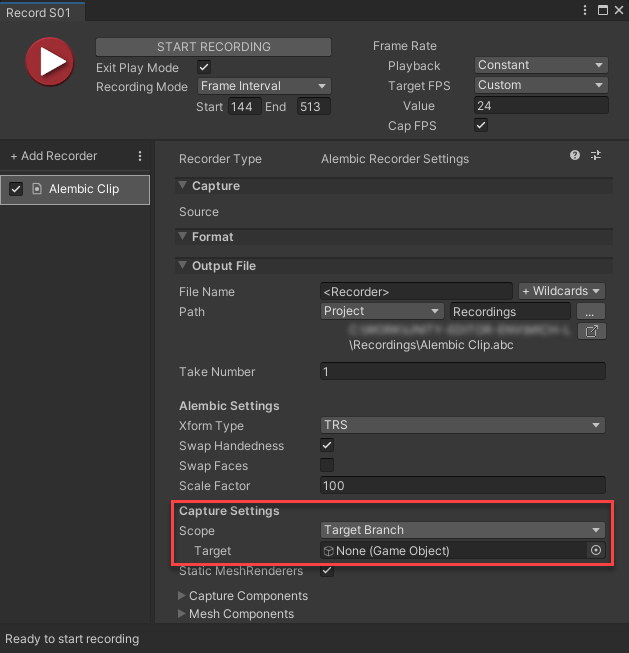The height and width of the screenshot is (653, 629).
Task: Click the browse path ellipsis button
Action: click(591, 312)
